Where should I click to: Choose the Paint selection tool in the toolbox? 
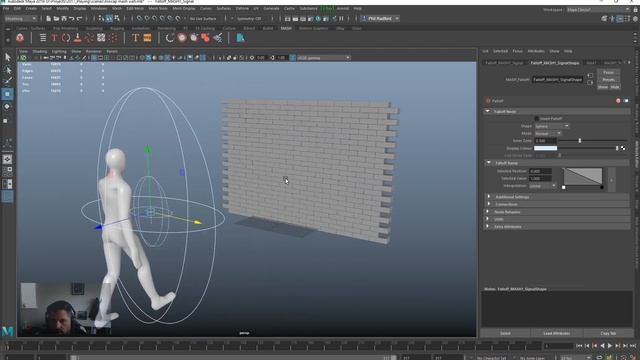click(7, 81)
